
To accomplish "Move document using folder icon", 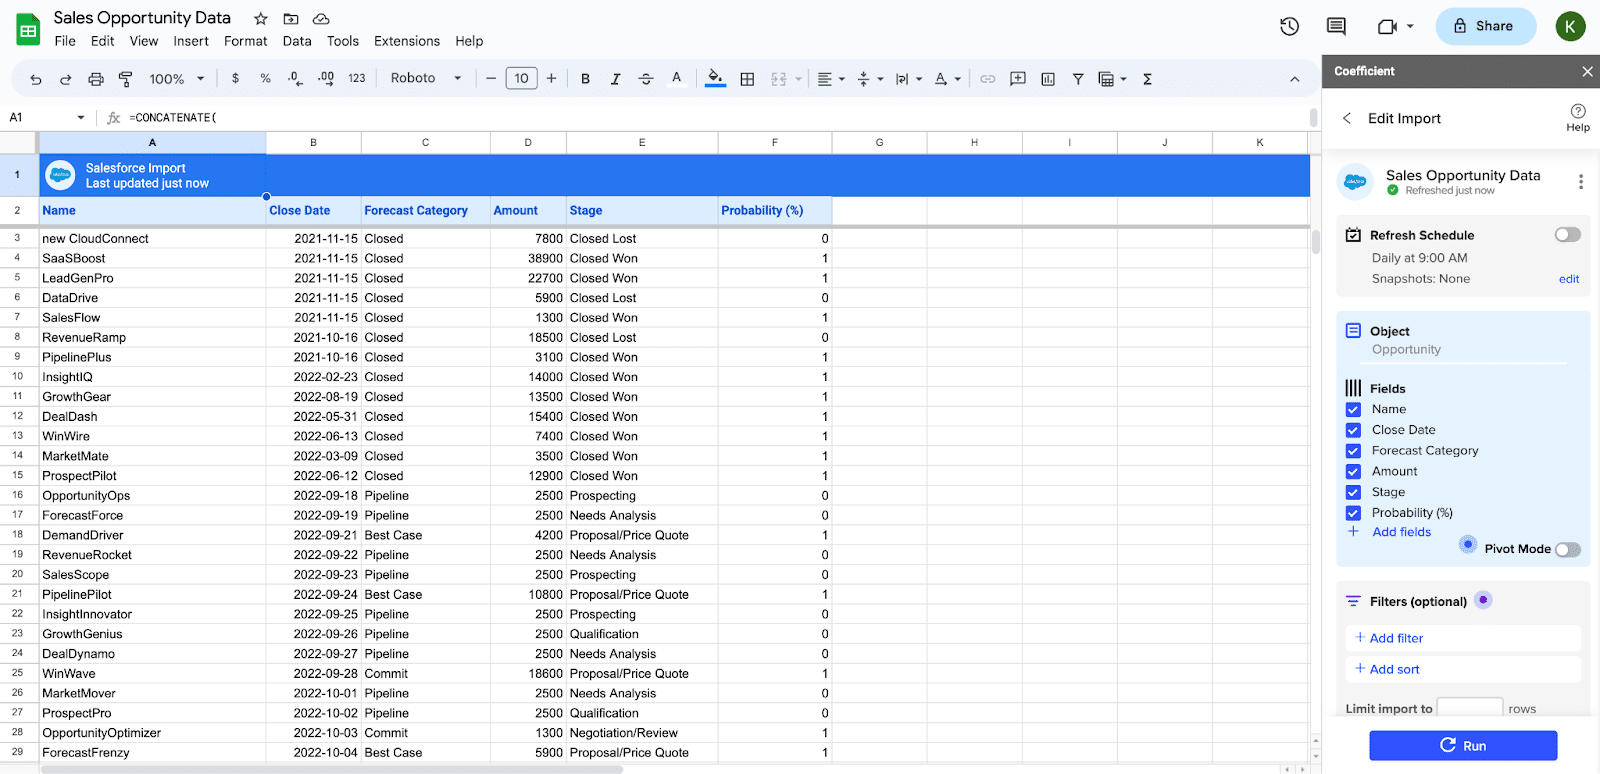I will coord(291,19).
